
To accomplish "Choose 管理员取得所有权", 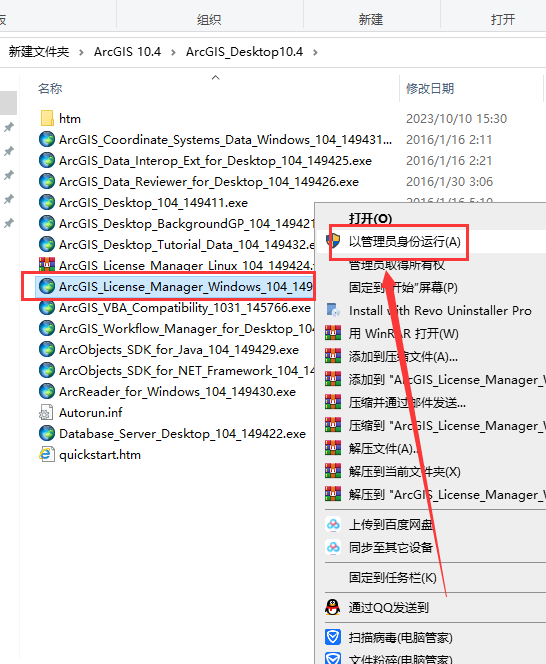I will [x=396, y=265].
